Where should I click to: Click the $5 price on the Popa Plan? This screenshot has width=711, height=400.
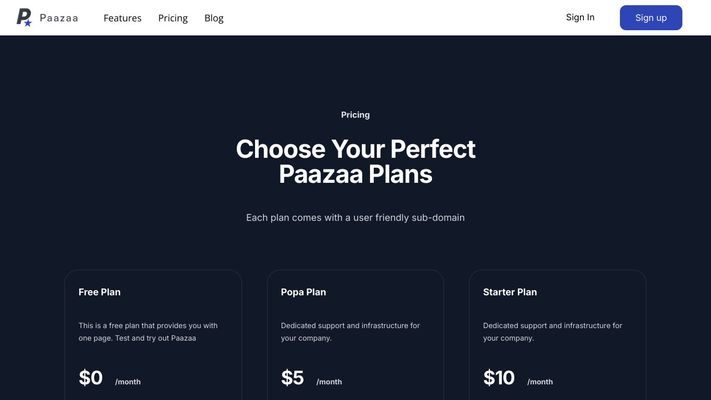point(292,378)
